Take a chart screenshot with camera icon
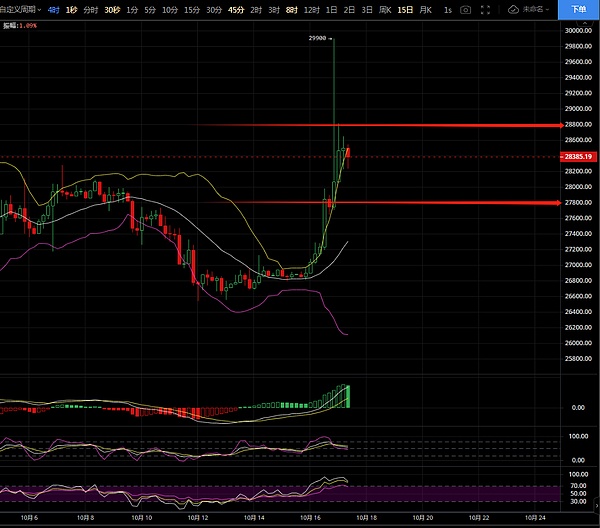This screenshot has height=528, width=600. [465, 9]
